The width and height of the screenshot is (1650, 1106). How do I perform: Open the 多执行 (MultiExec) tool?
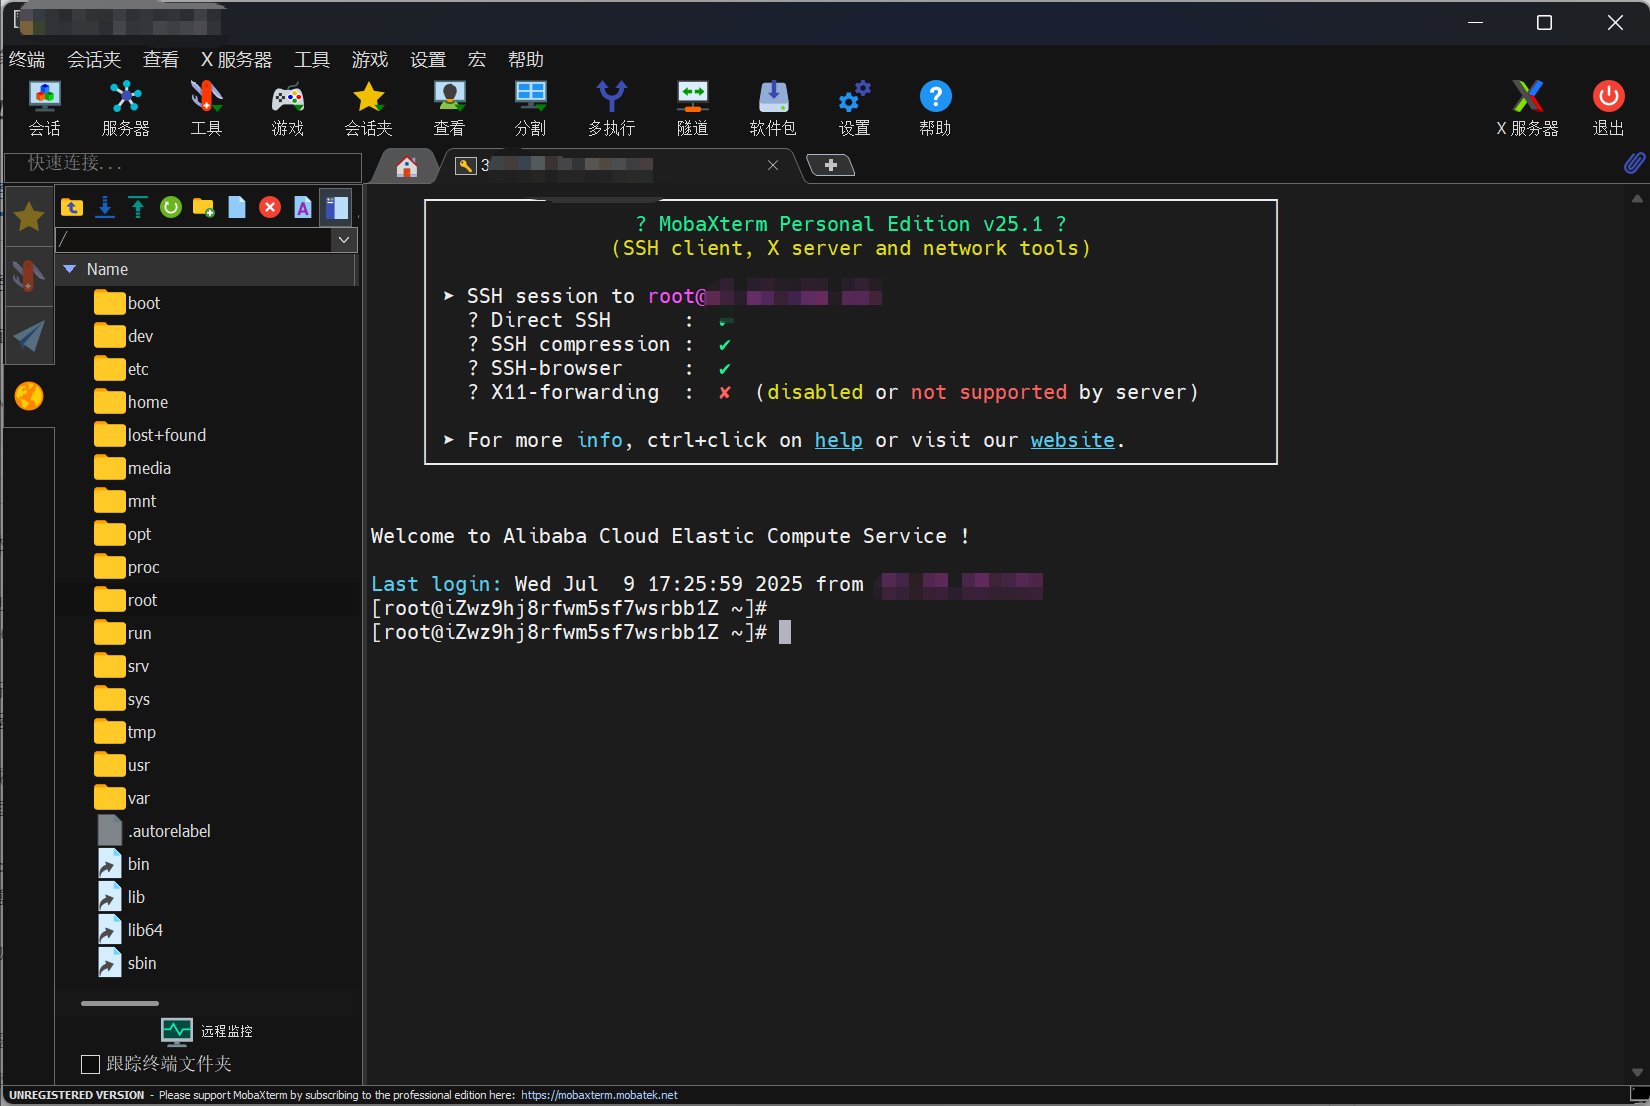(x=611, y=107)
